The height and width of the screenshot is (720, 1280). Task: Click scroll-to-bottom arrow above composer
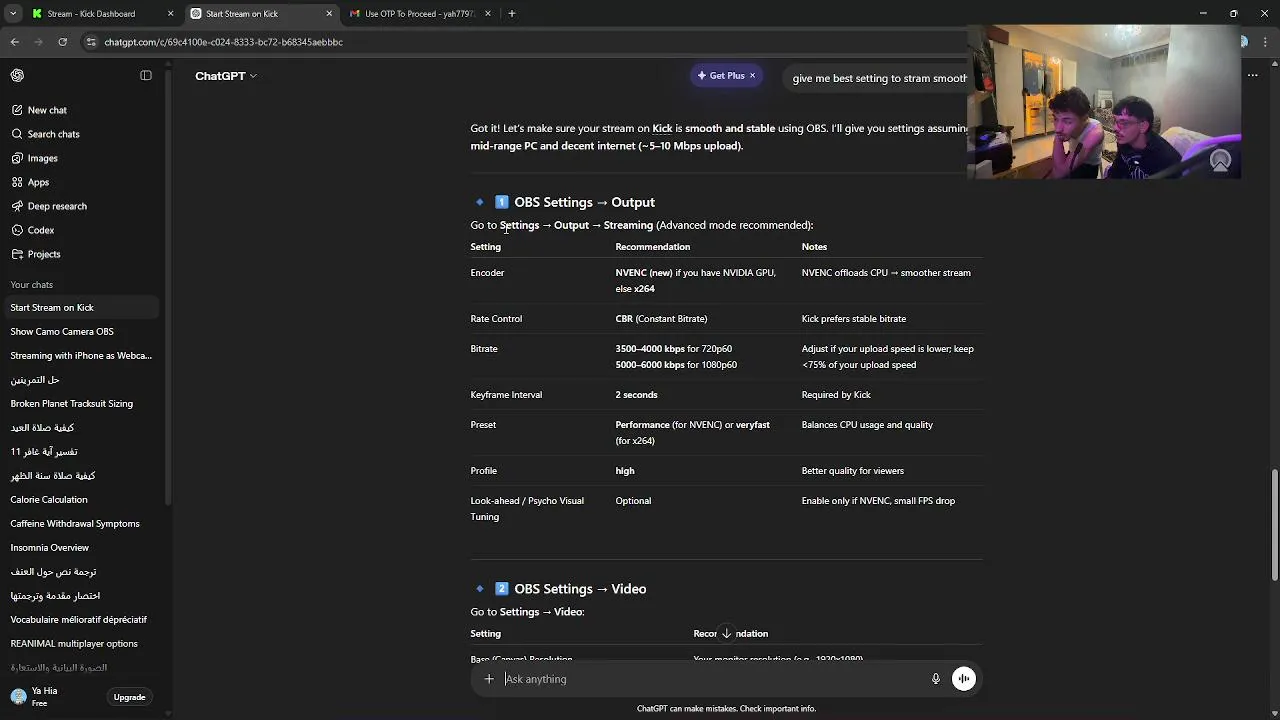coord(726,633)
